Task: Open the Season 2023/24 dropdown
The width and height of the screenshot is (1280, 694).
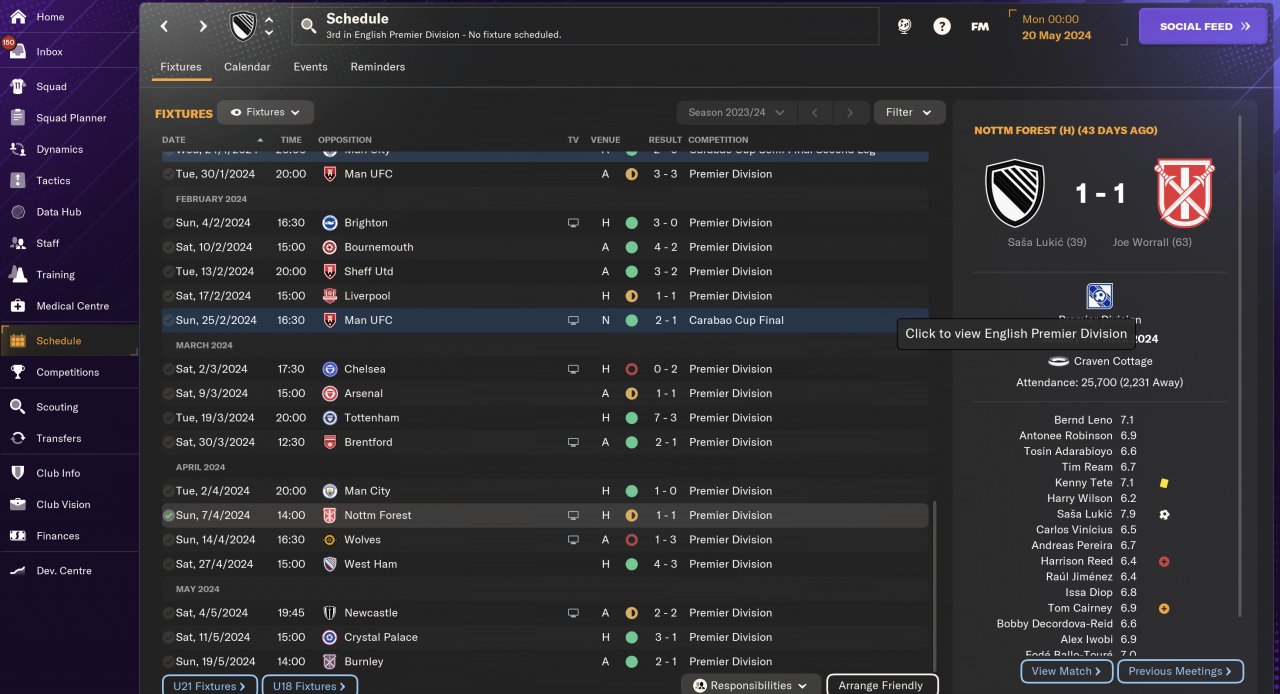Action: (x=737, y=113)
